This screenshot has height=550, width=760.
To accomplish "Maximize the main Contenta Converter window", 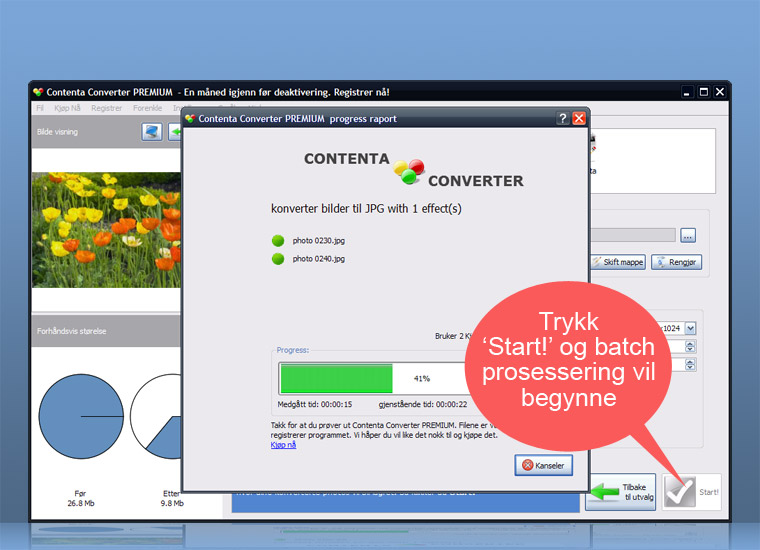I will point(703,92).
